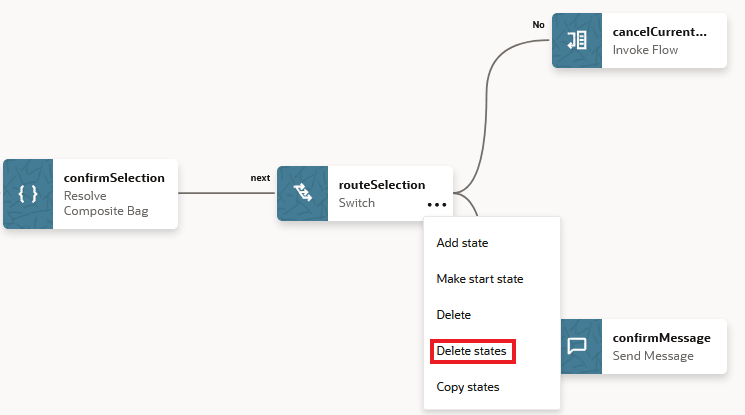This screenshot has height=415, width=745.
Task: Open the three-dot menu on routeSelection
Action: tap(436, 204)
